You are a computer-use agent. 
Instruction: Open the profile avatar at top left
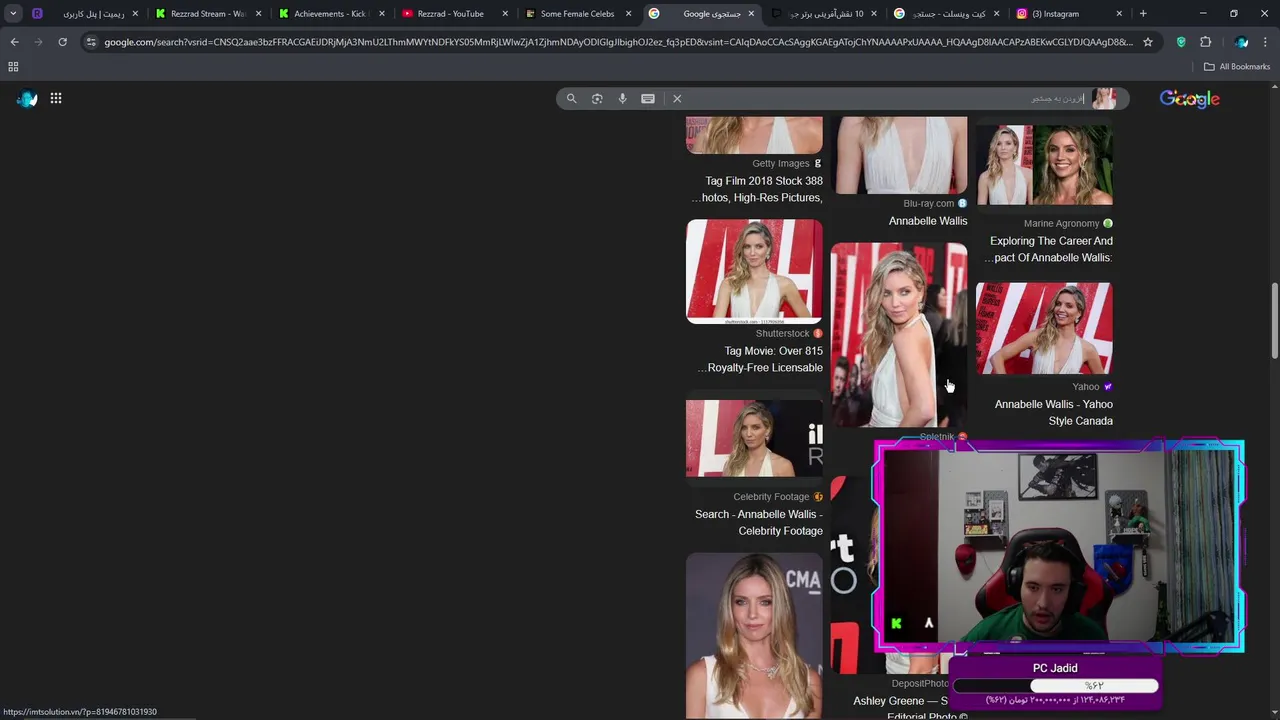coord(27,98)
